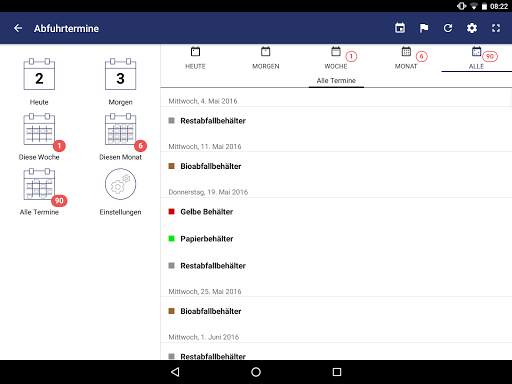Switch to the WOCHE tab
The width and height of the screenshot is (512, 384).
[336, 58]
